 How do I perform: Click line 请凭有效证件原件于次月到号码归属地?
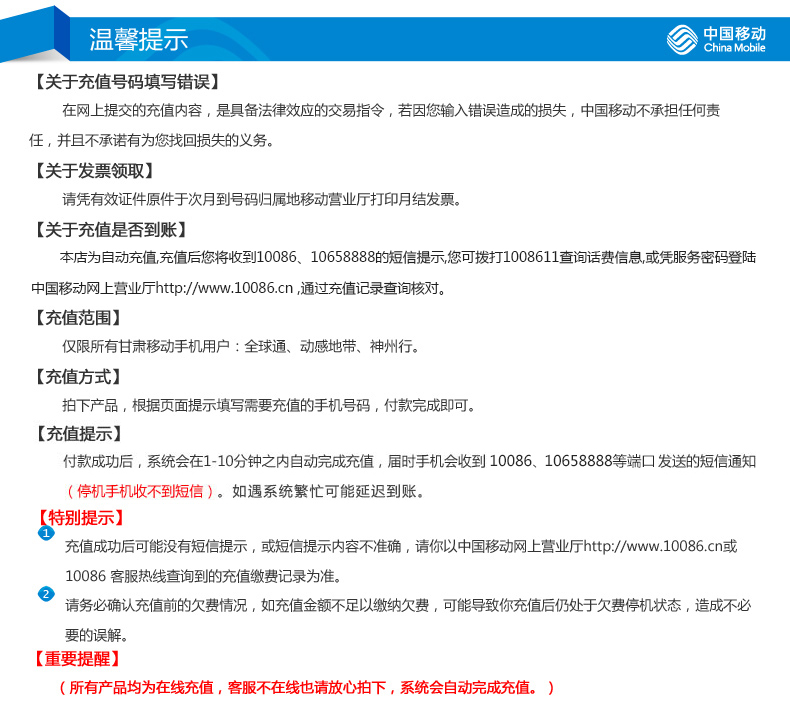261,200
